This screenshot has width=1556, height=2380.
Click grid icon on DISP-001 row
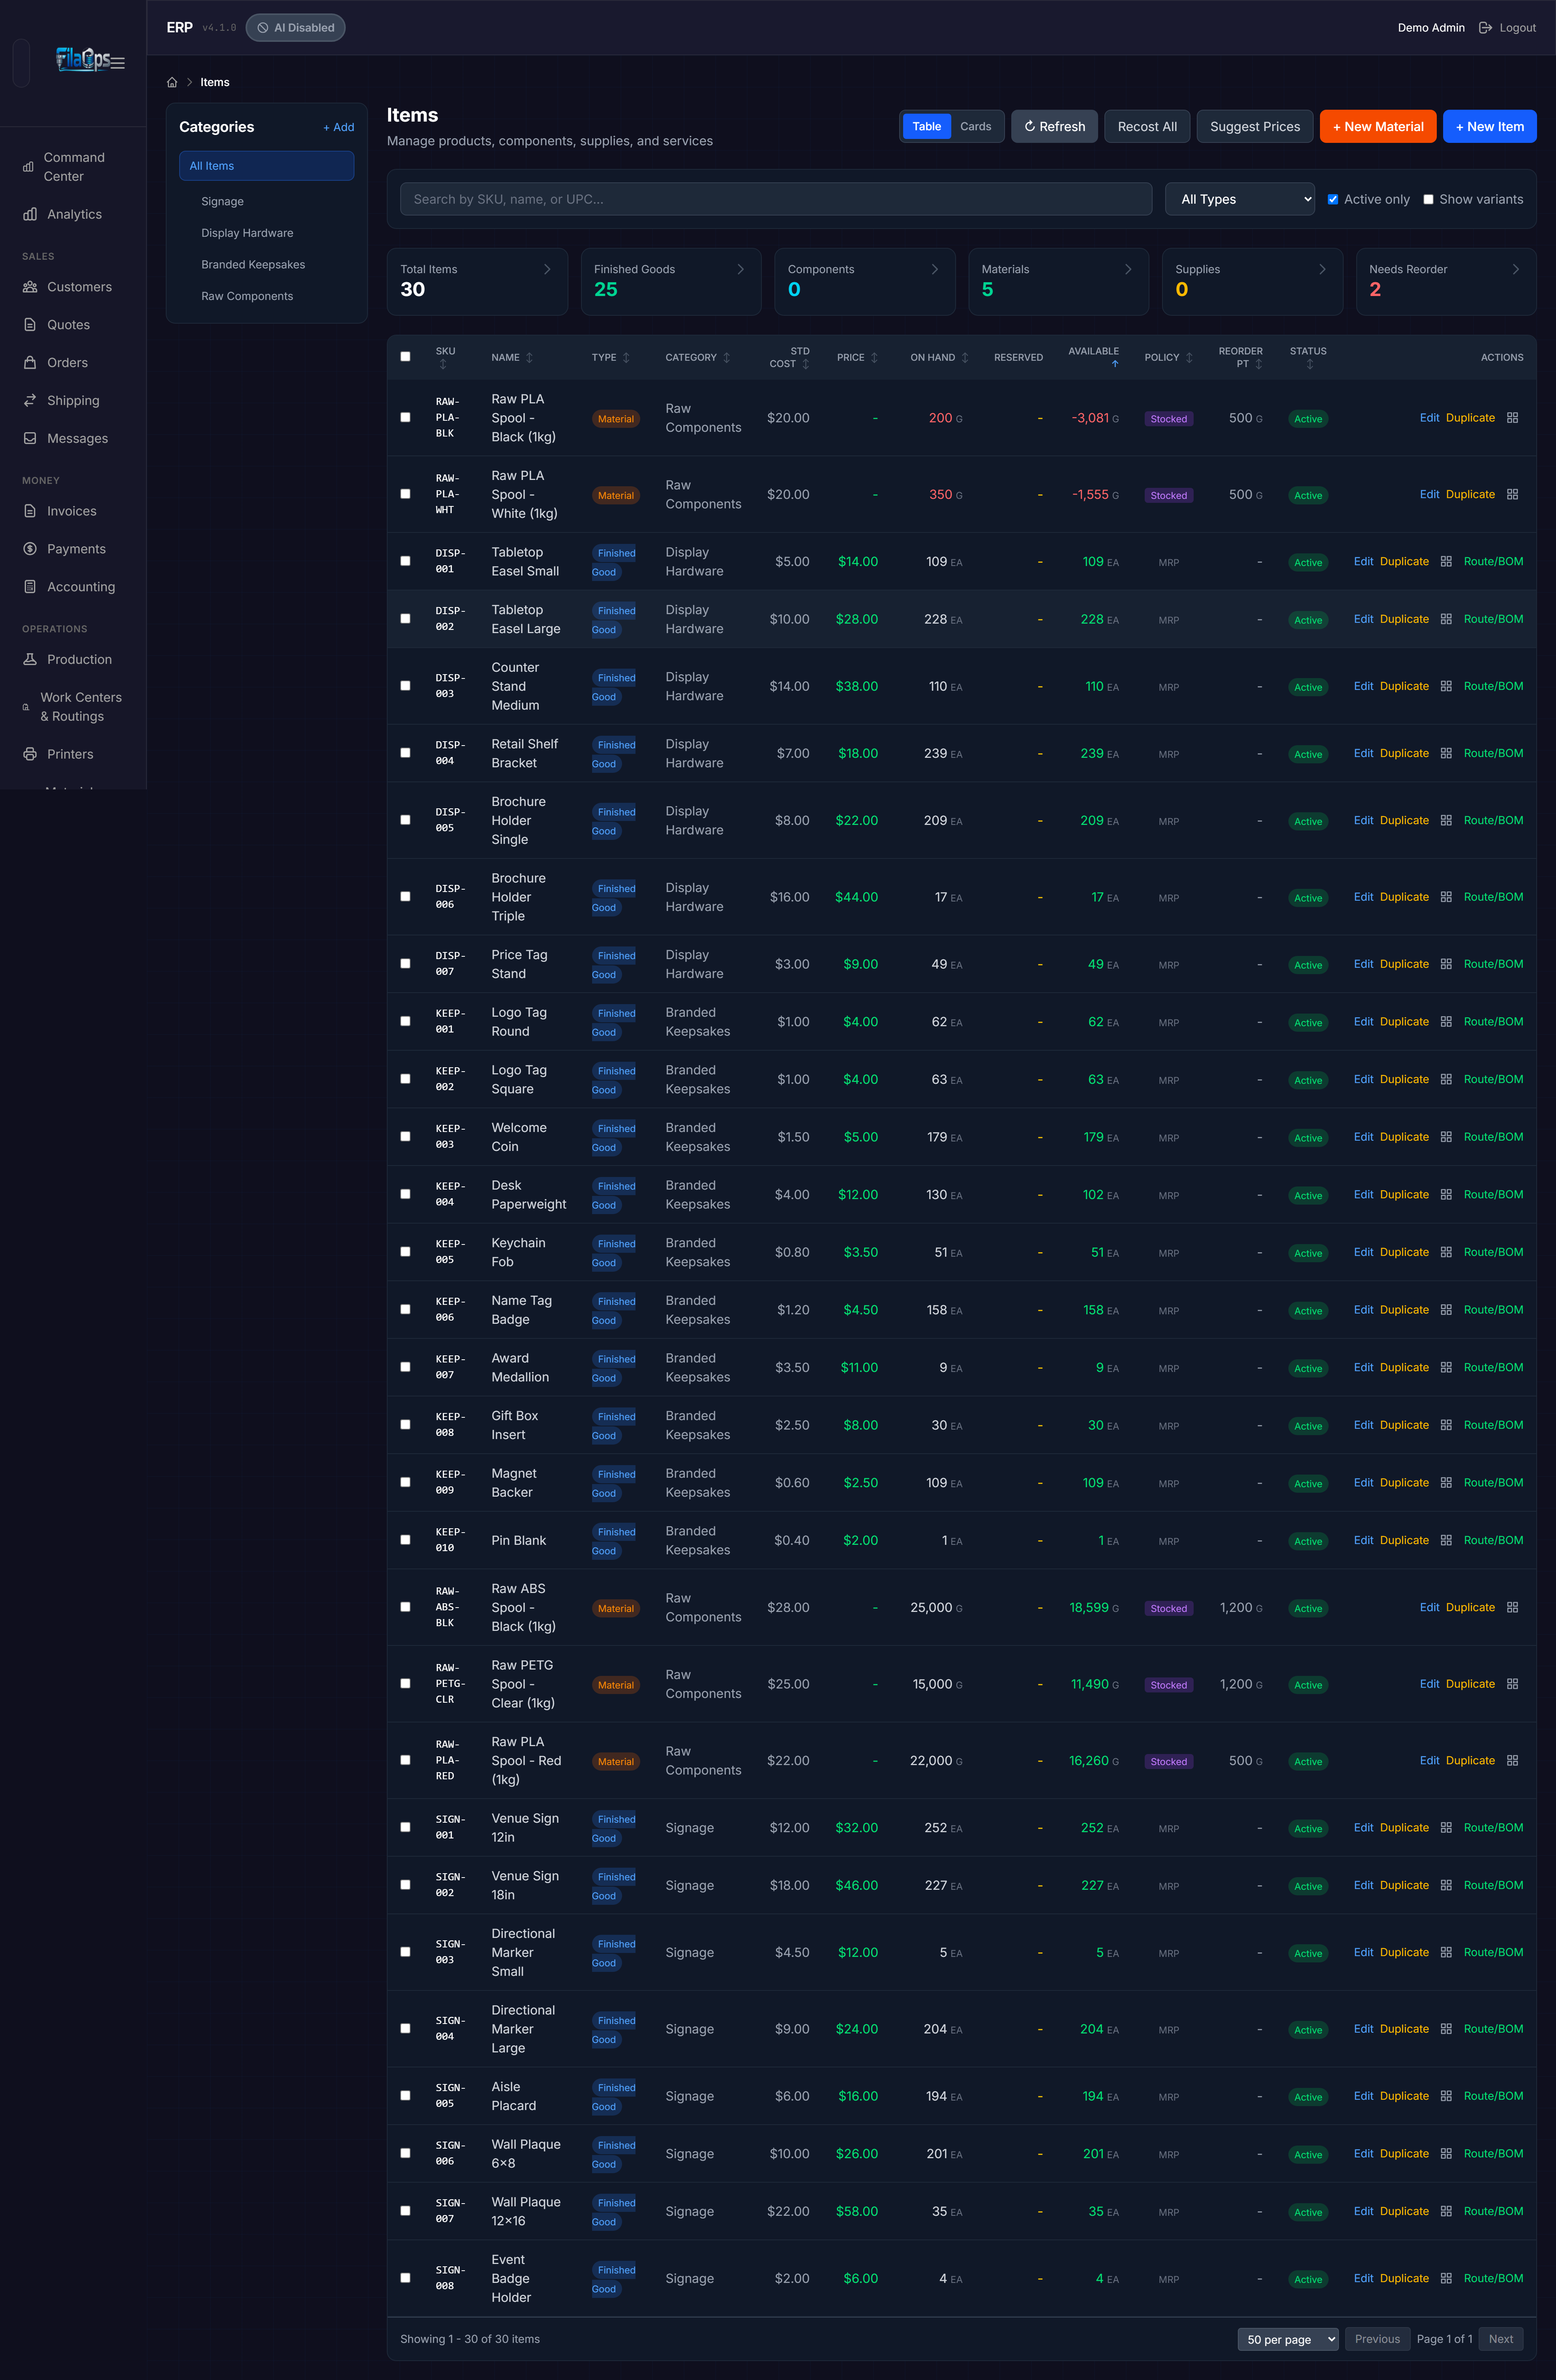pyautogui.click(x=1446, y=562)
